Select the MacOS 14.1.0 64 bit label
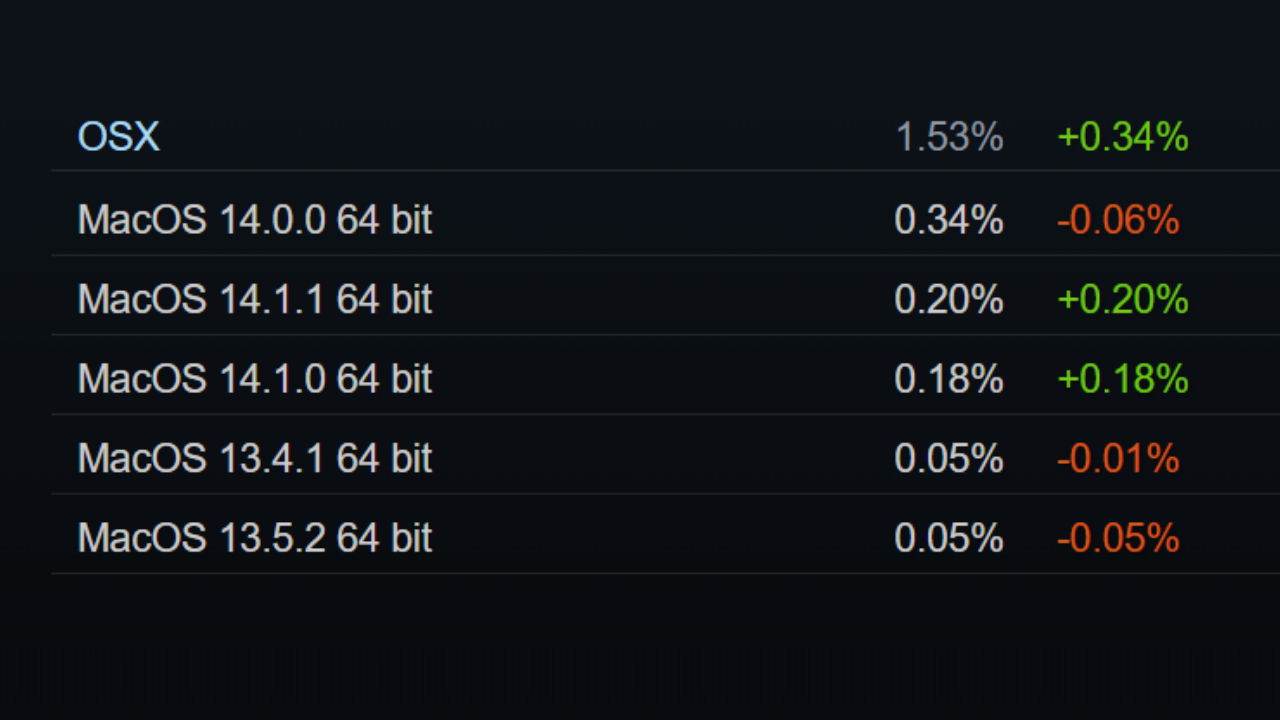Image resolution: width=1280 pixels, height=720 pixels. point(255,379)
